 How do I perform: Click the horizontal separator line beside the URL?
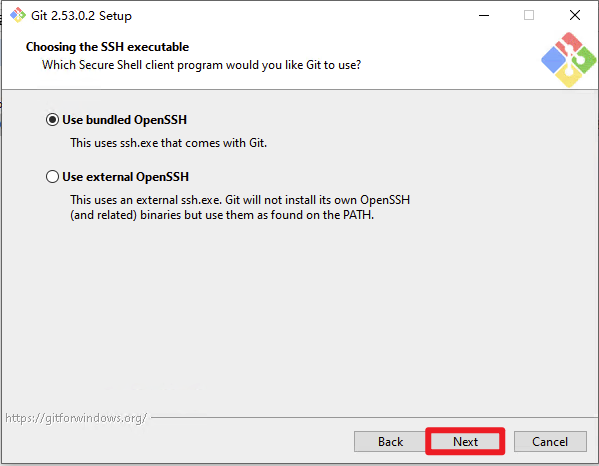374,417
